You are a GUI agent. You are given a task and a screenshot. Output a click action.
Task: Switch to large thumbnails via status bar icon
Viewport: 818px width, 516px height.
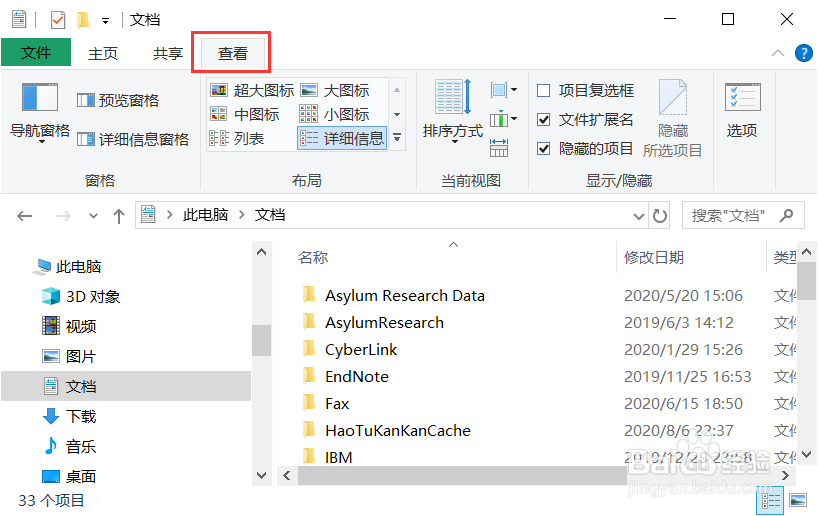pyautogui.click(x=798, y=500)
